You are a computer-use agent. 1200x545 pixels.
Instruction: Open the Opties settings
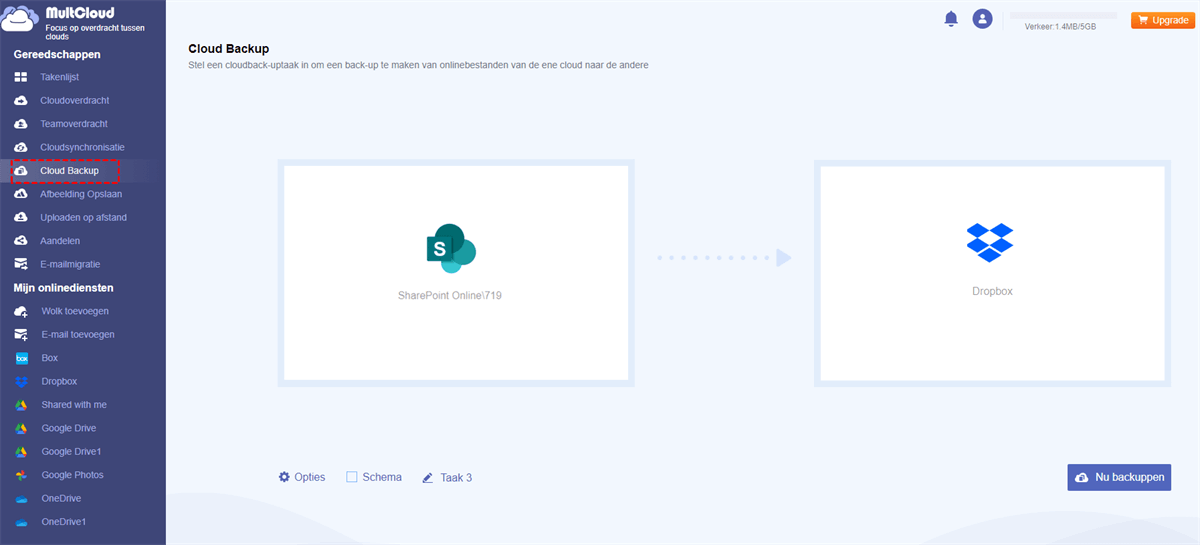tap(302, 477)
